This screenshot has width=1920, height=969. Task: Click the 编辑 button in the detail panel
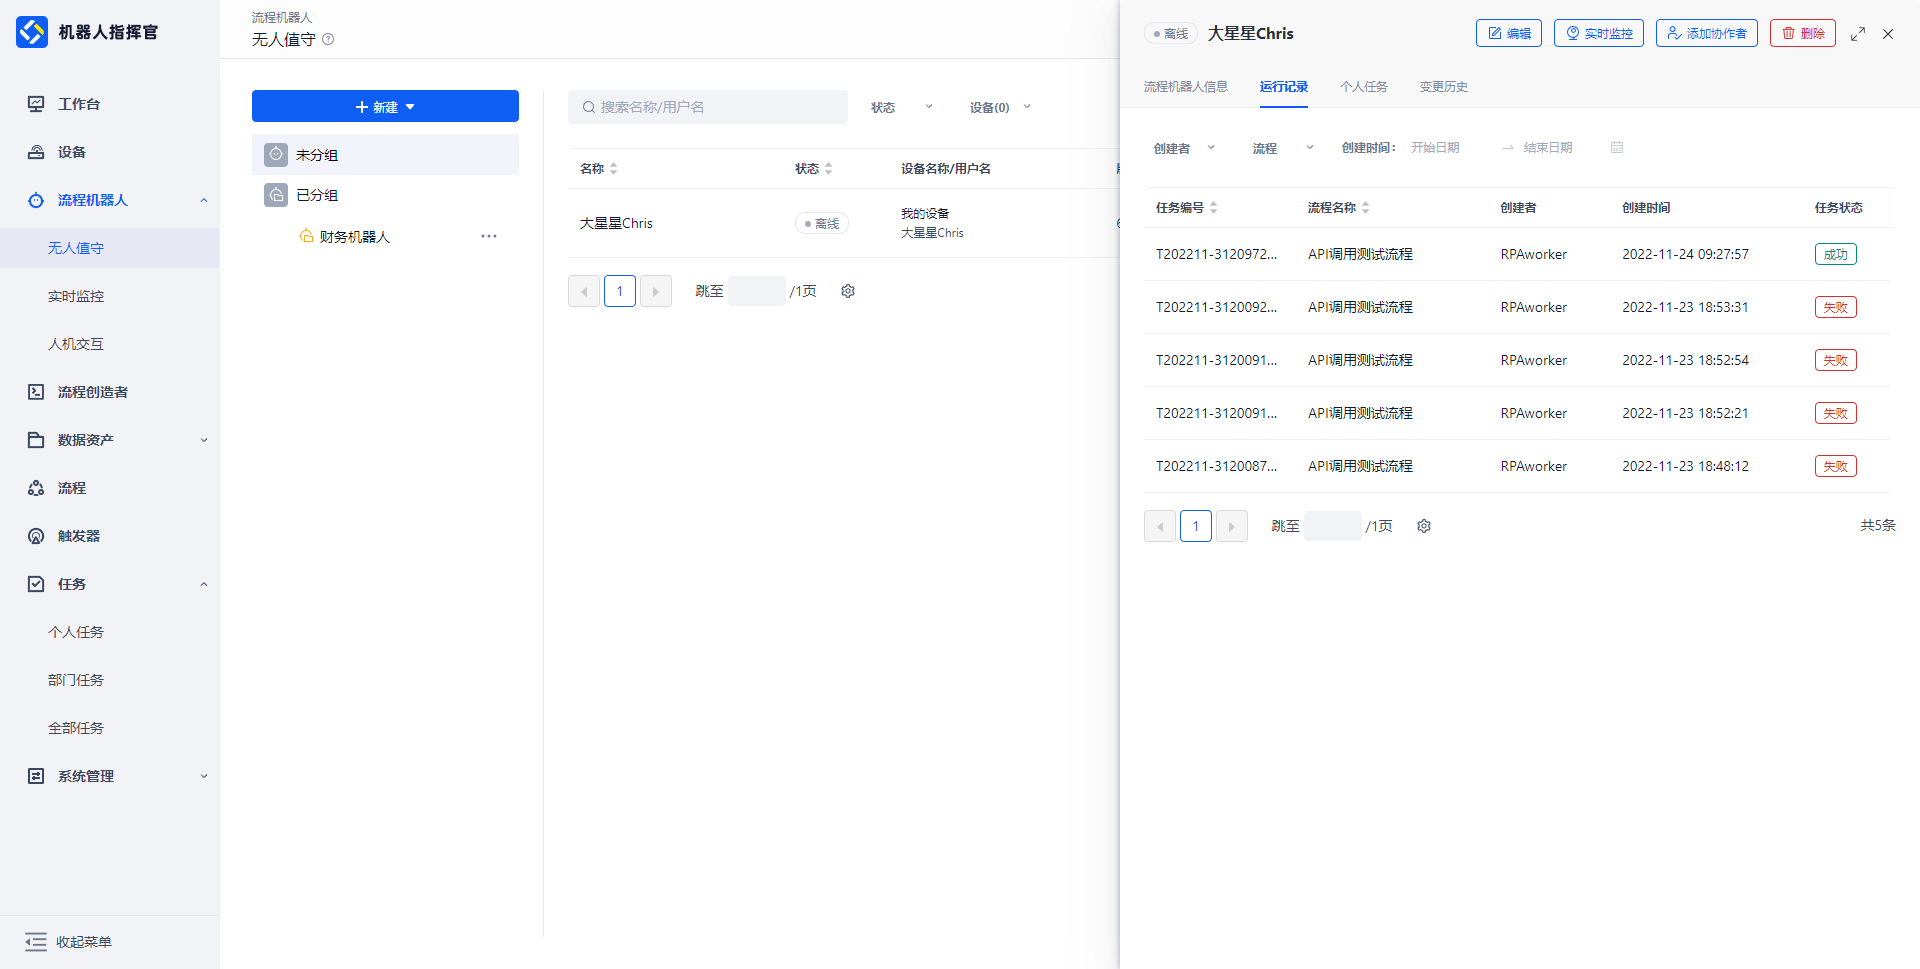tap(1509, 33)
